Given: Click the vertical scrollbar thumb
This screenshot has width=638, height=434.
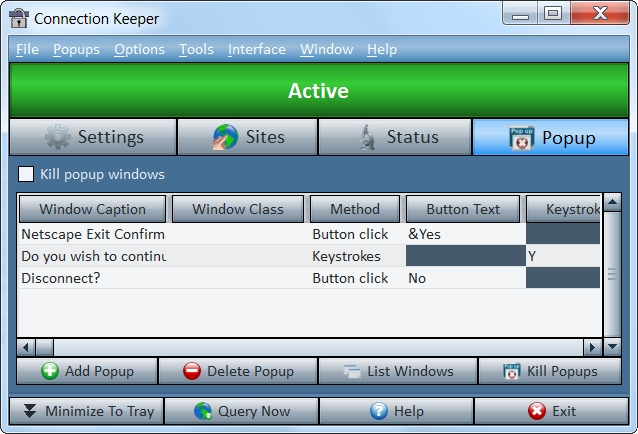Looking at the screenshot, I should tap(612, 275).
